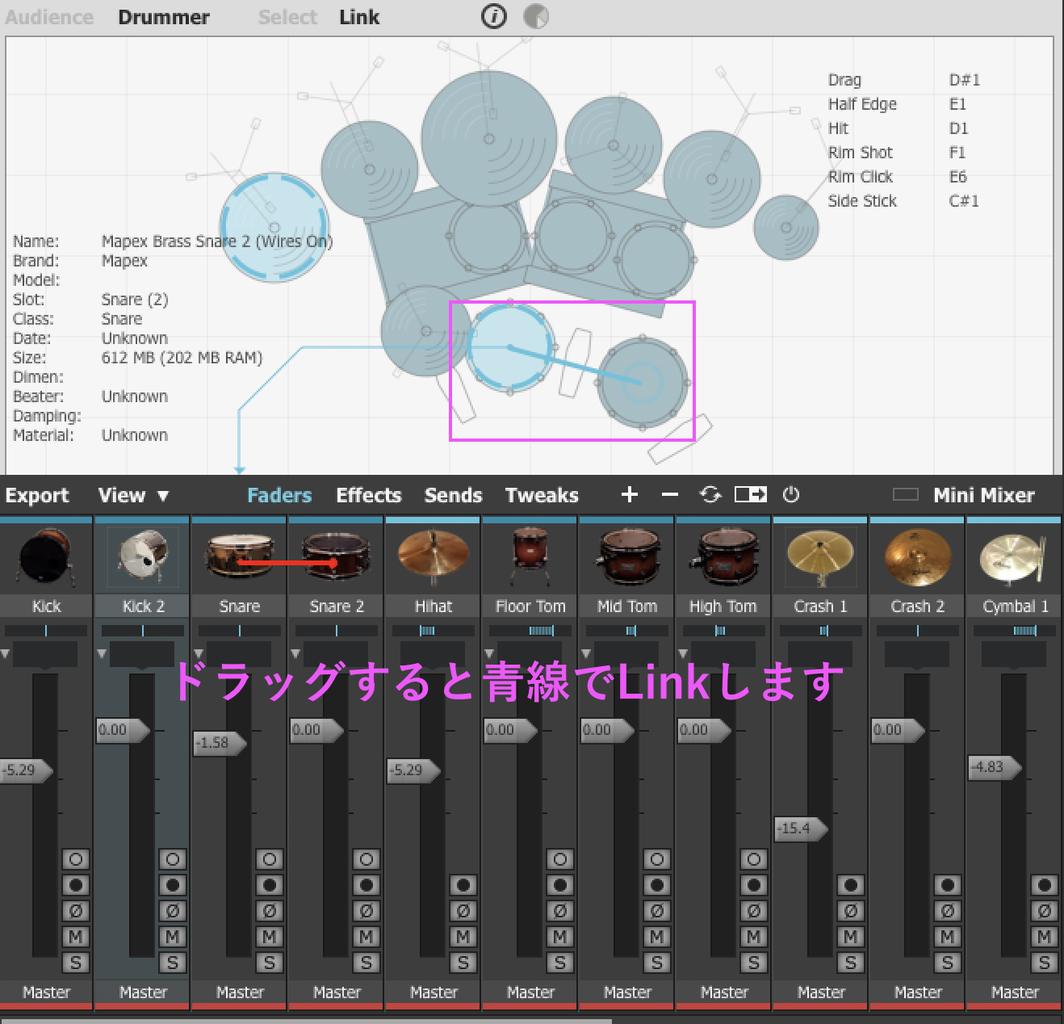Image resolution: width=1064 pixels, height=1024 pixels.
Task: Select the Kick 2 drum thumbnail
Action: point(142,558)
